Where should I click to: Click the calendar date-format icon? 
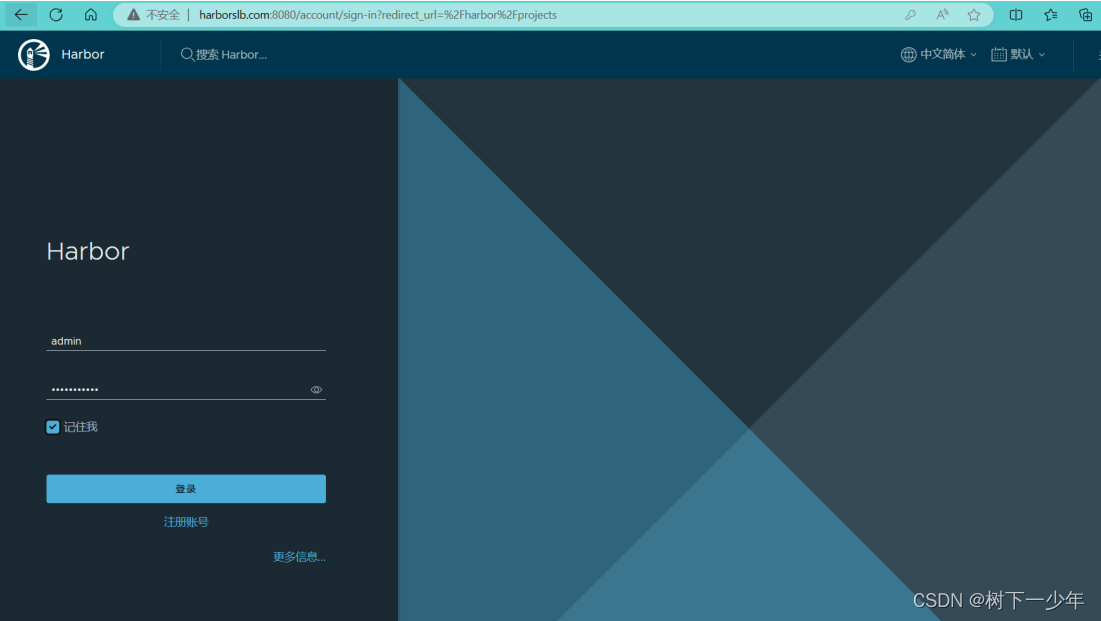click(x=998, y=54)
